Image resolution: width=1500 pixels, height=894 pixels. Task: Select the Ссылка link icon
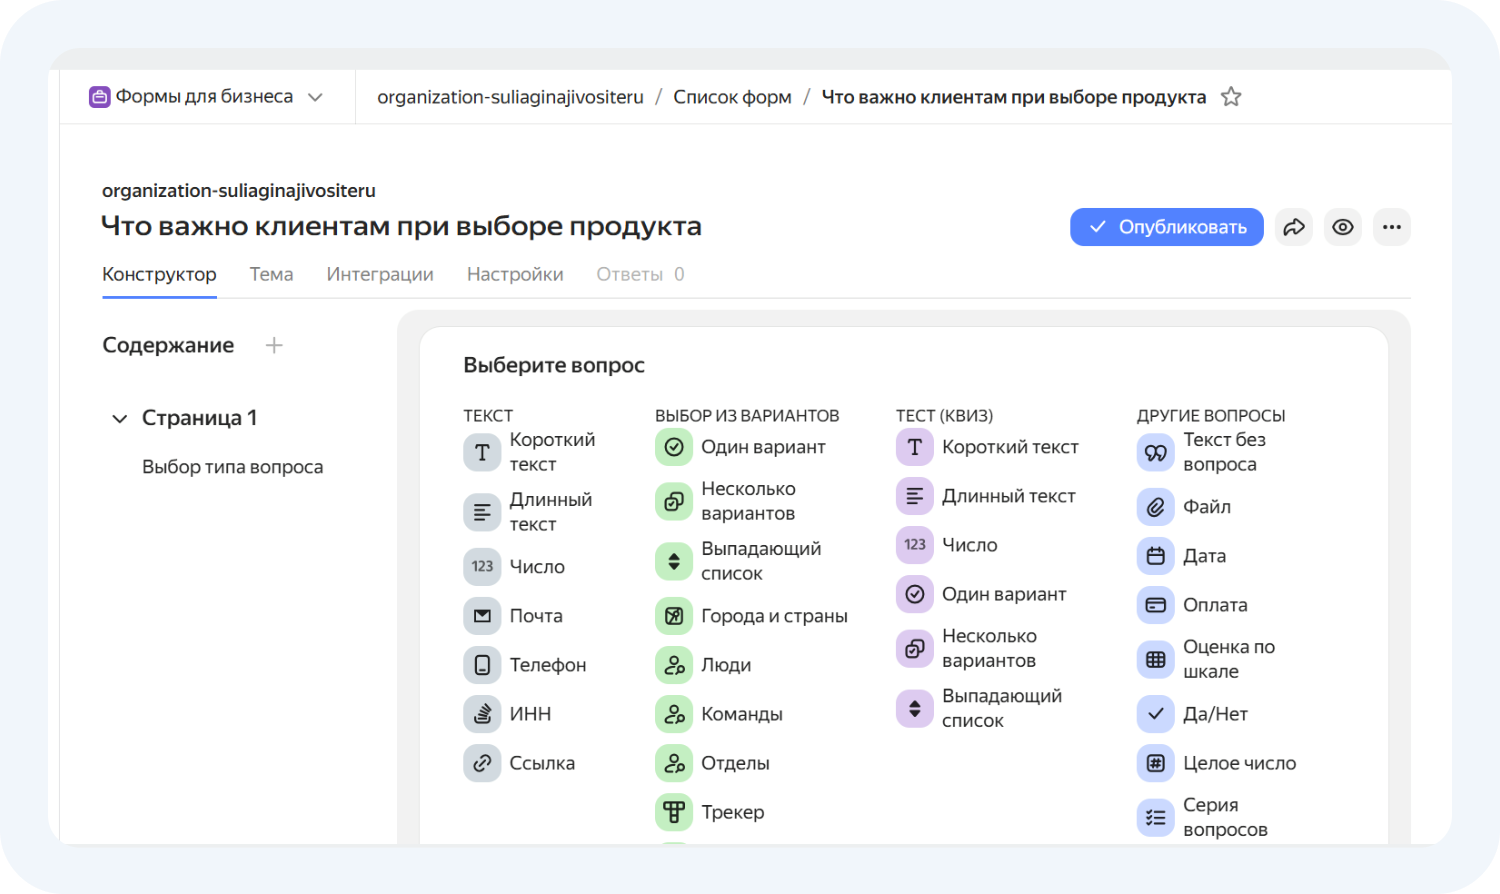[482, 762]
